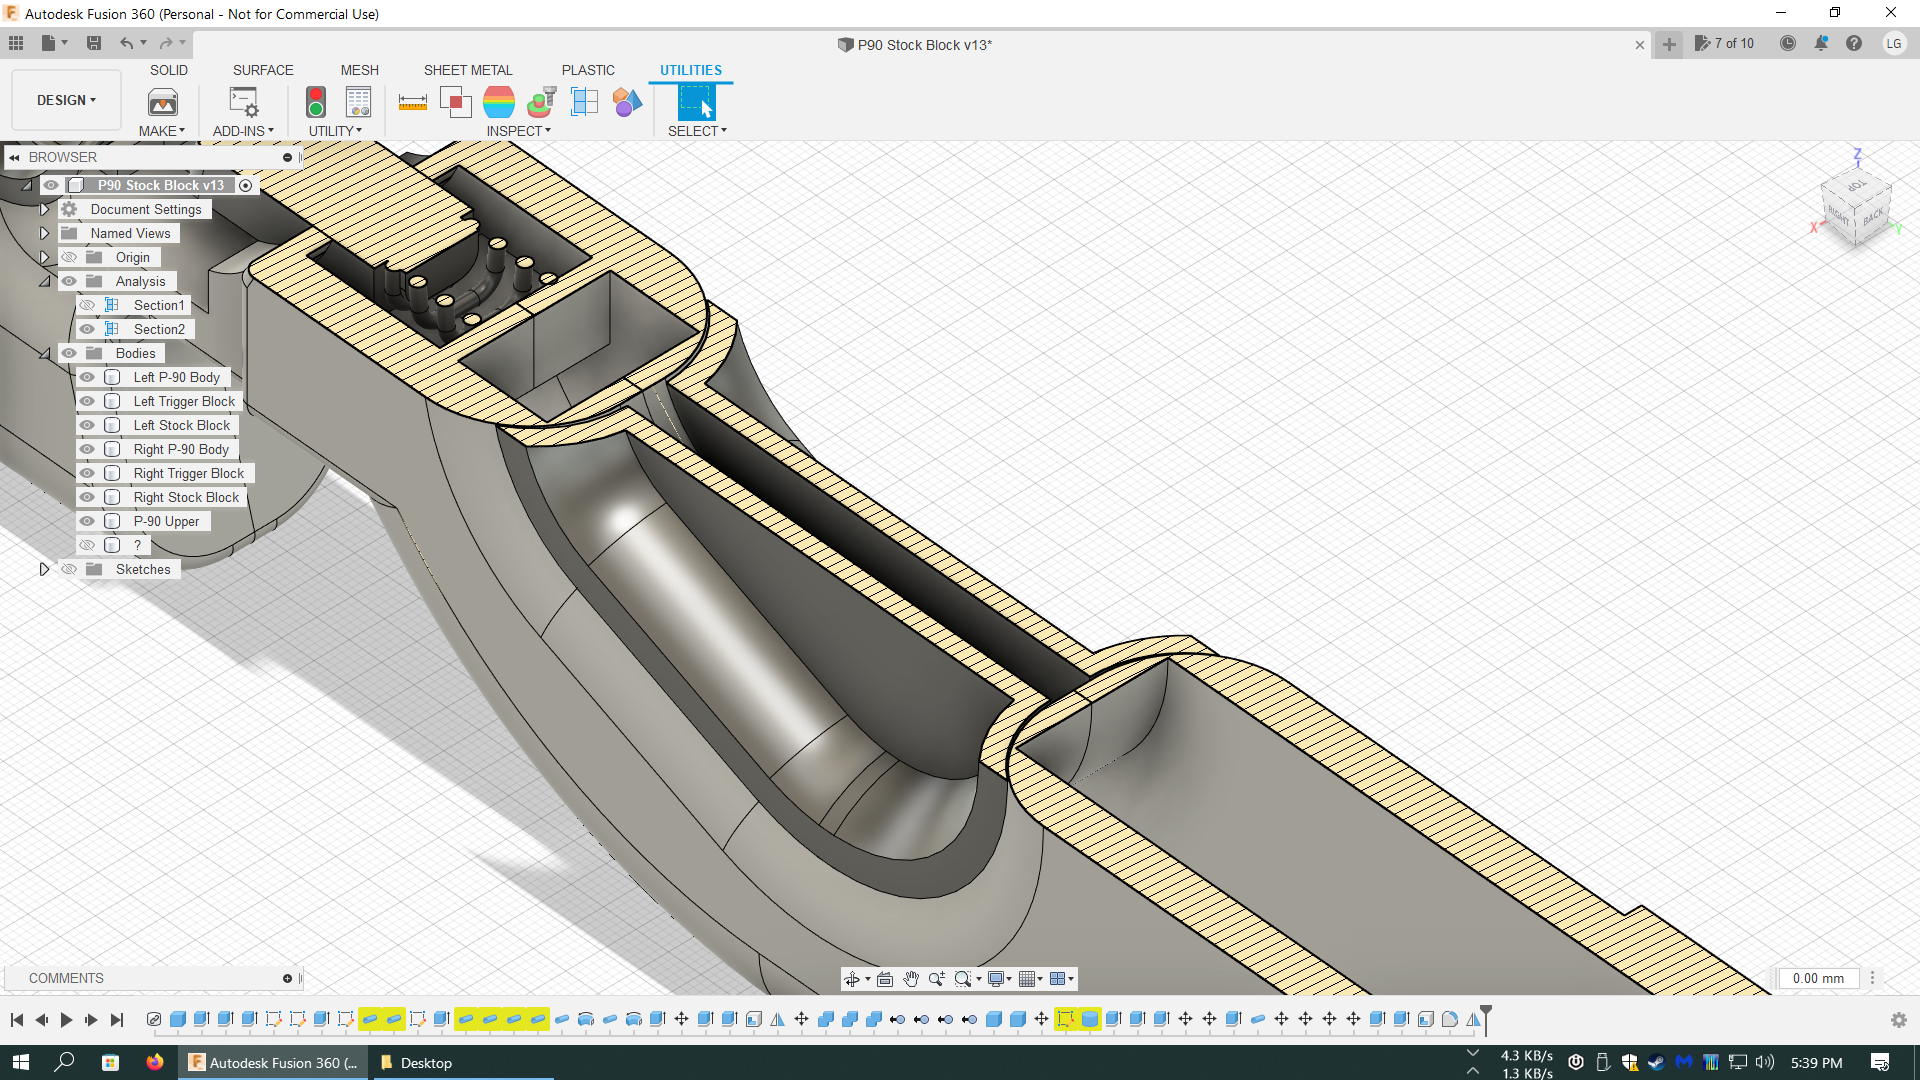1920x1080 pixels.
Task: Toggle visibility of Right Trigger Block
Action: 88,473
